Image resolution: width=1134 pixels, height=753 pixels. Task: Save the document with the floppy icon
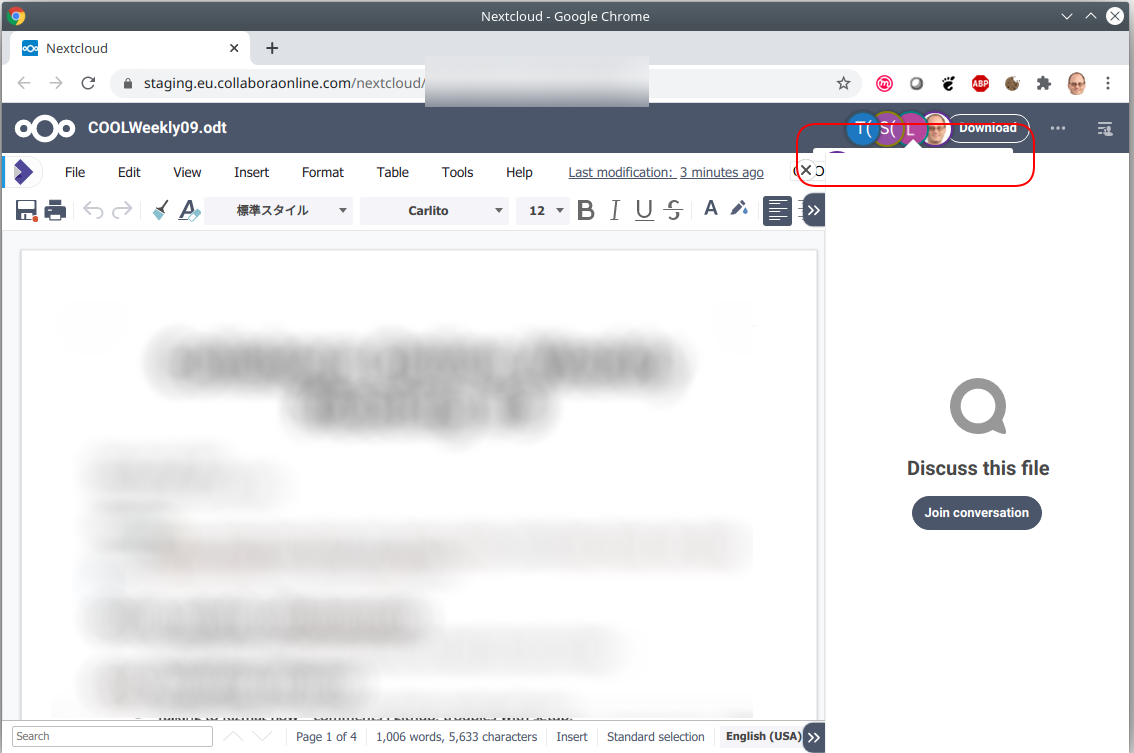(26, 210)
